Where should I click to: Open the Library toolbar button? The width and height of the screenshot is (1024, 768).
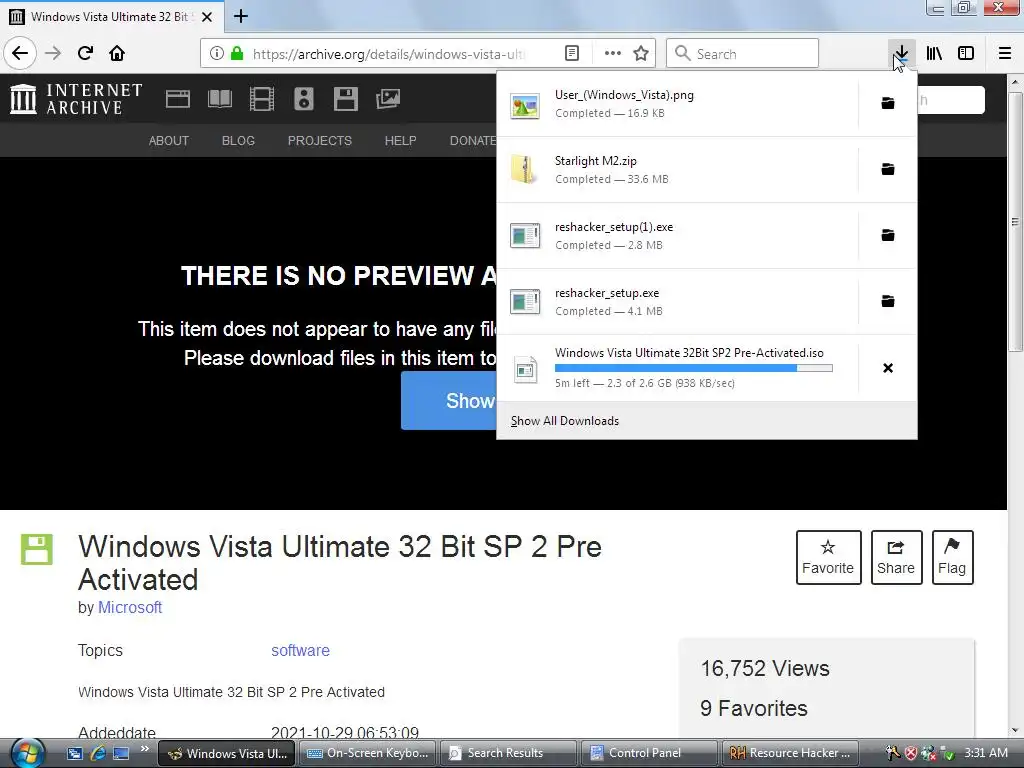pyautogui.click(x=934, y=54)
